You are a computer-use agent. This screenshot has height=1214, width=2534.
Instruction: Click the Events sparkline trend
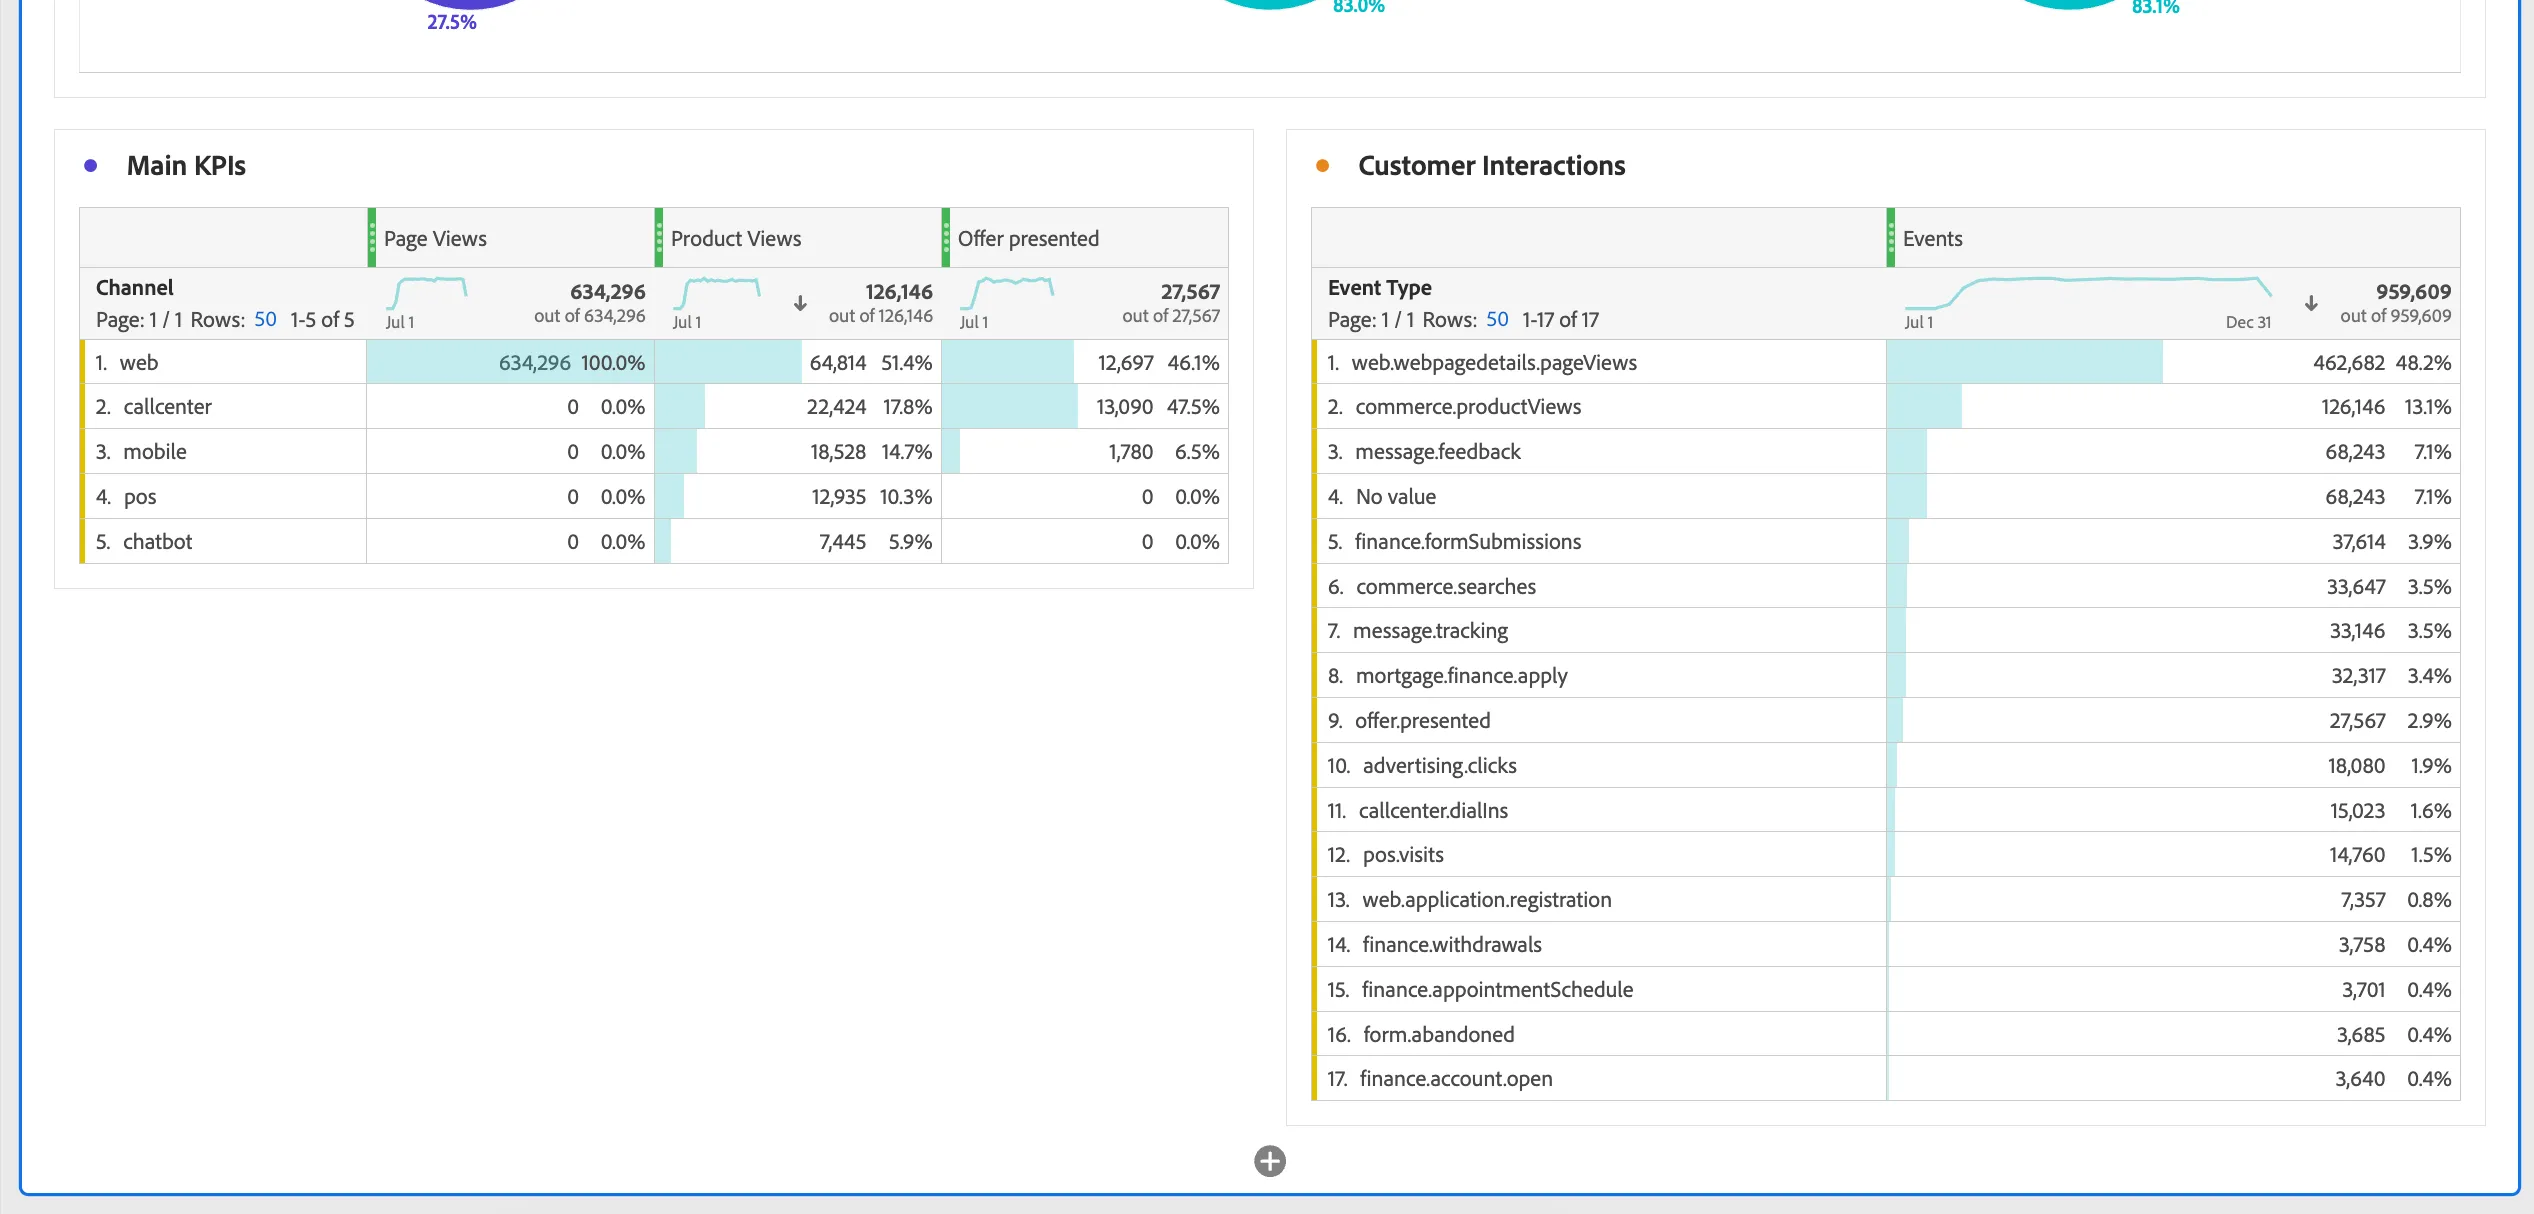pos(2088,293)
